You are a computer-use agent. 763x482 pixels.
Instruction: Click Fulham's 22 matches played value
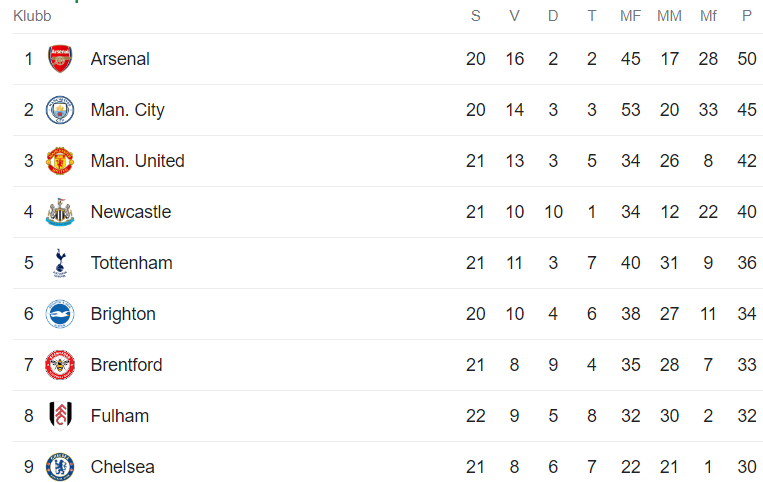point(475,416)
